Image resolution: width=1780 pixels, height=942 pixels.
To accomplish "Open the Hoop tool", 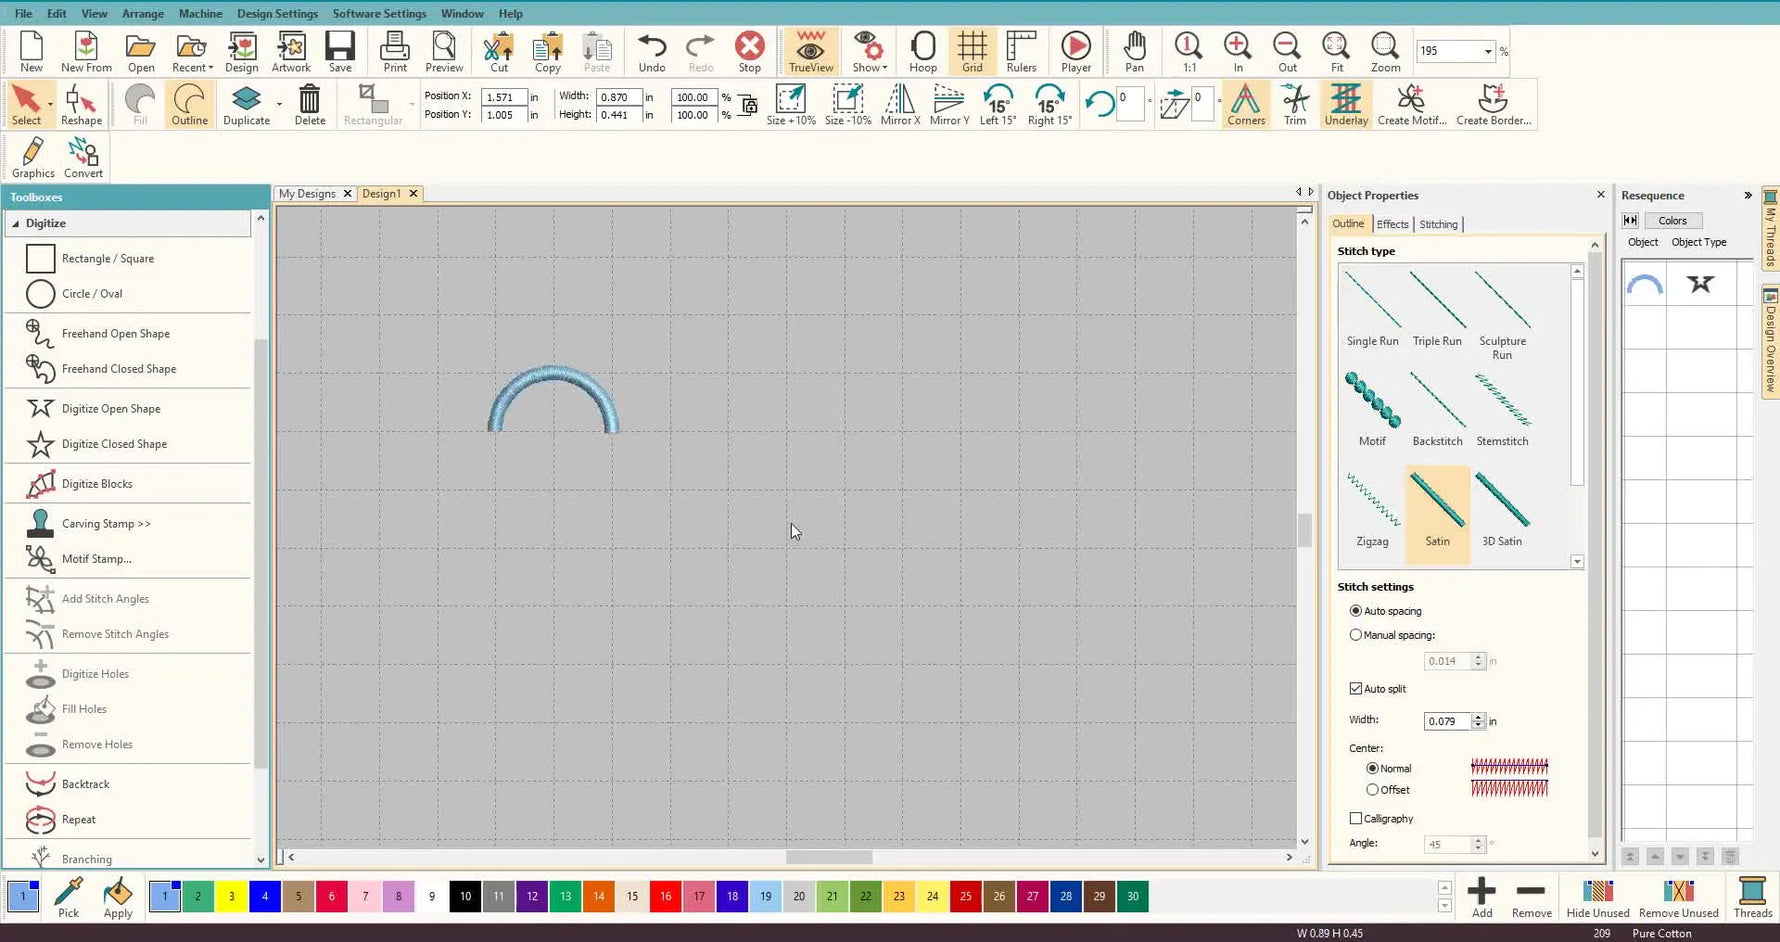I will click(x=923, y=52).
